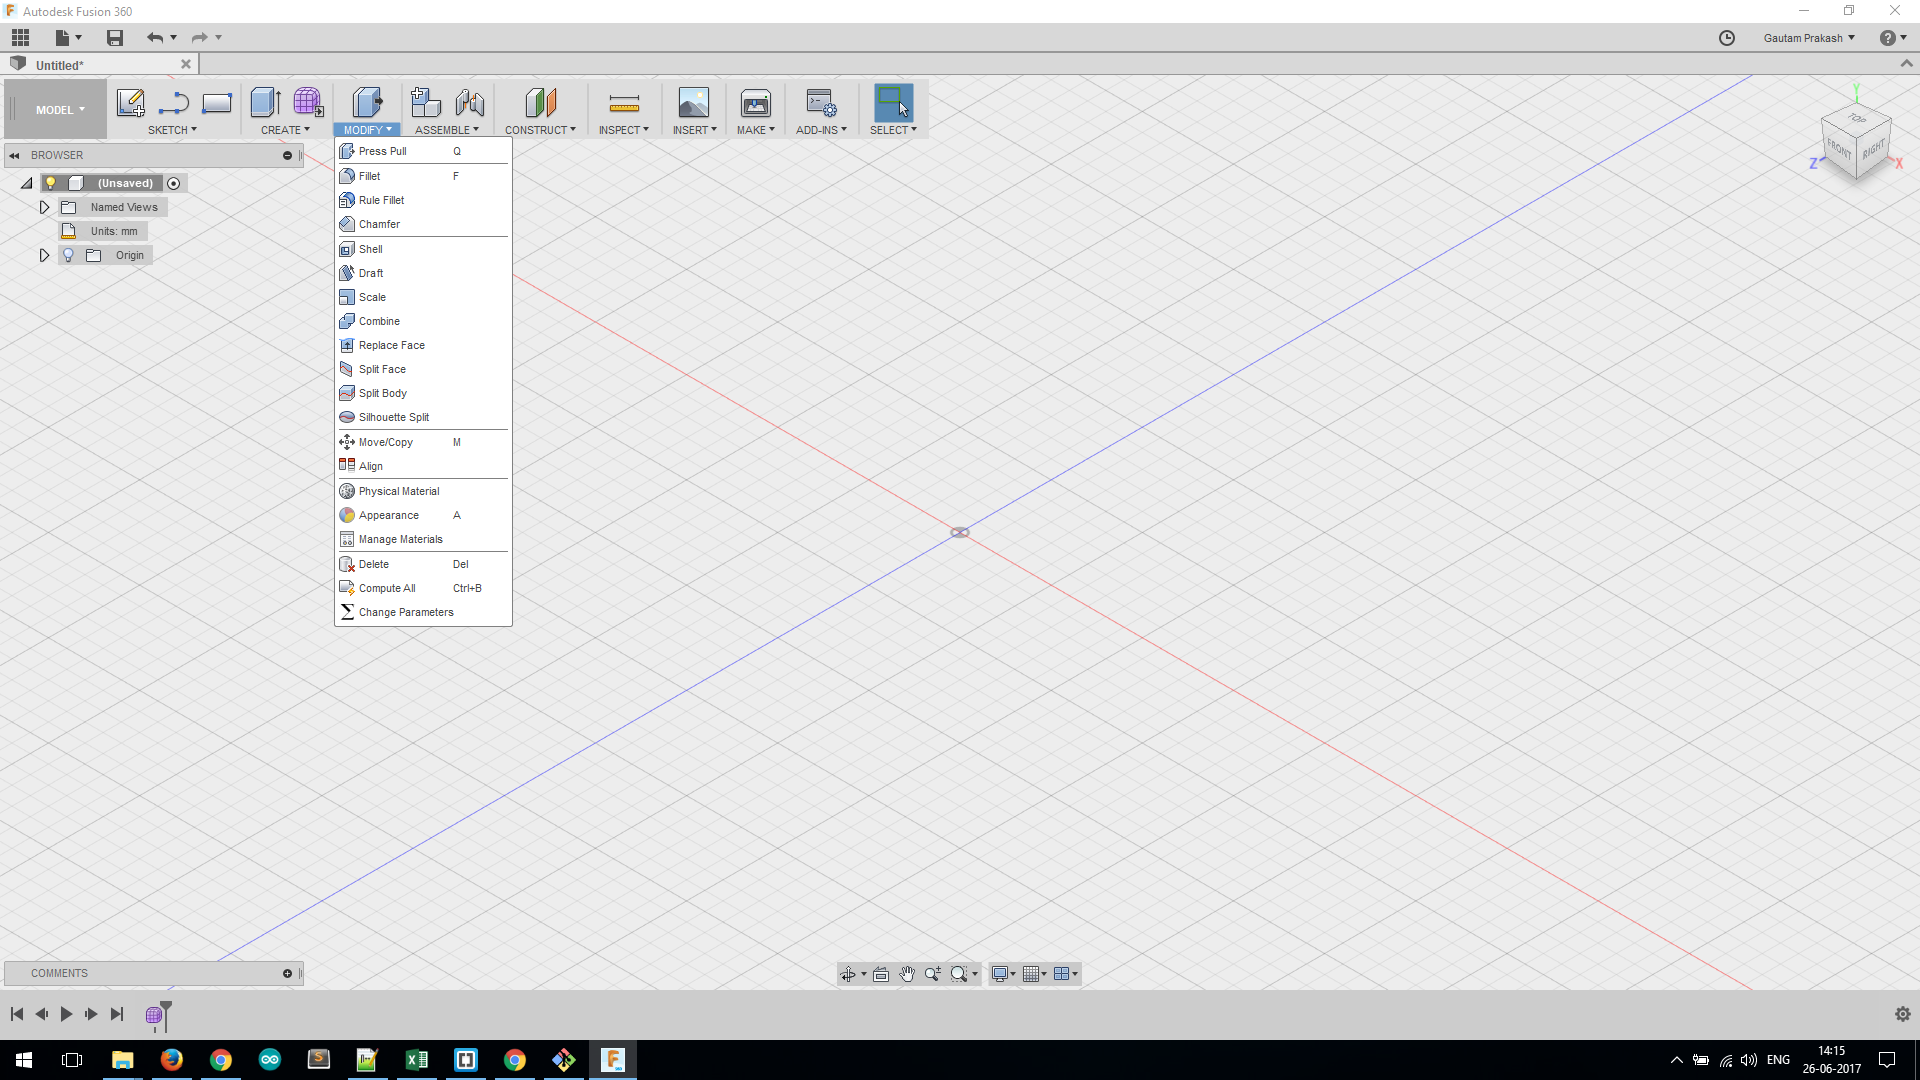Open the Windows Start menu
This screenshot has height=1080, width=1920.
(x=24, y=1060)
